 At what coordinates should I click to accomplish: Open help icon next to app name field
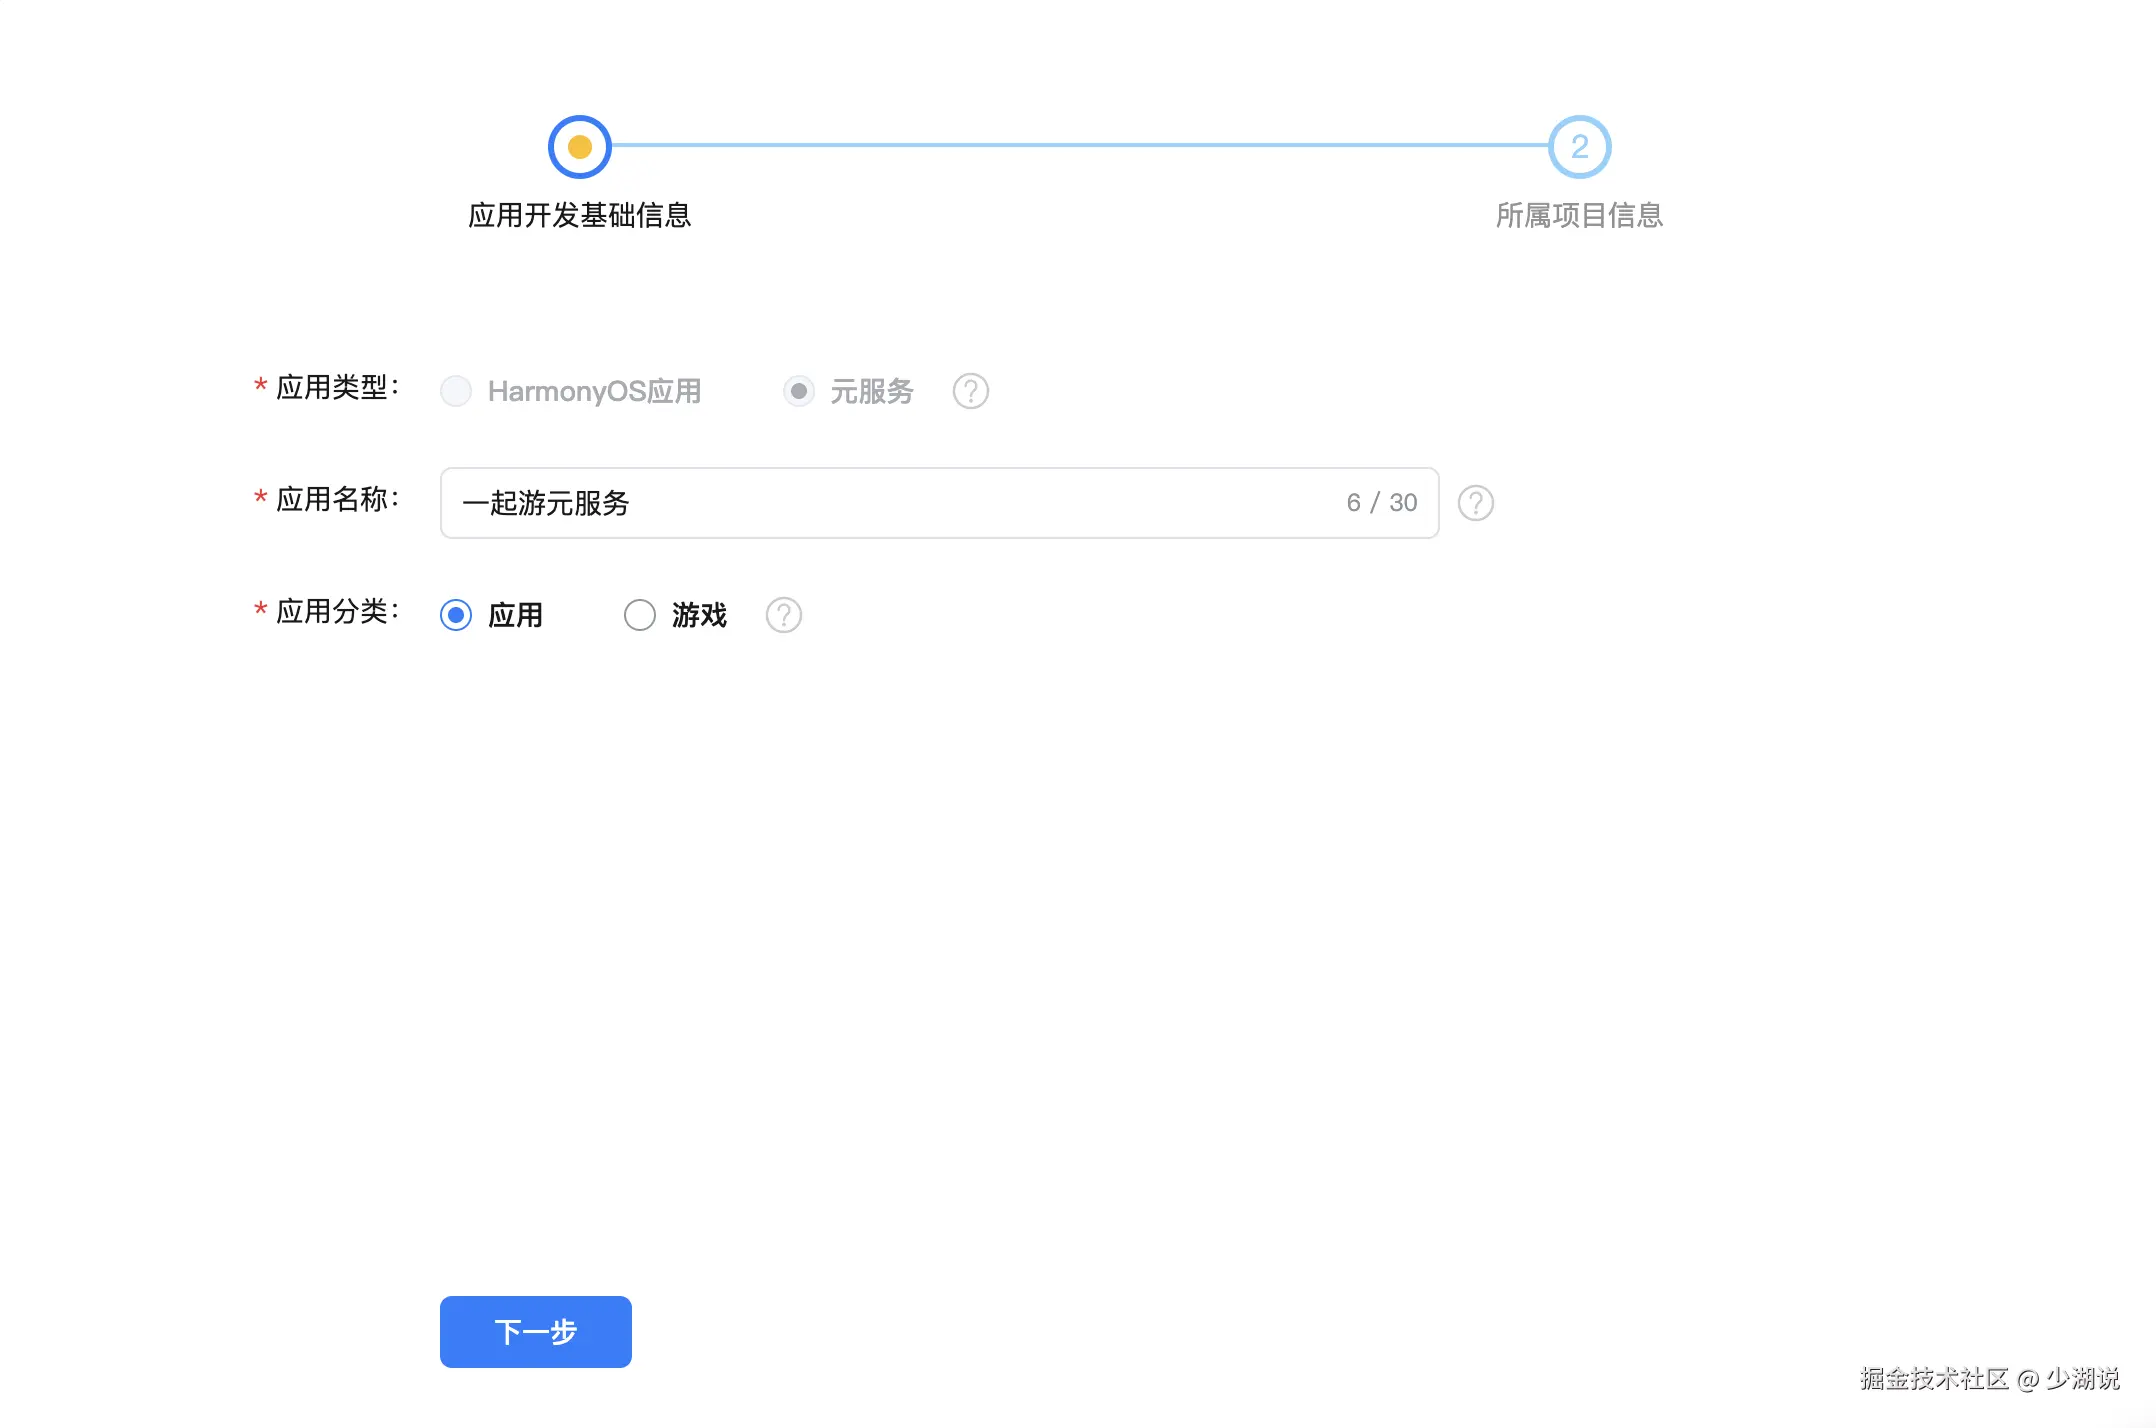1475,503
